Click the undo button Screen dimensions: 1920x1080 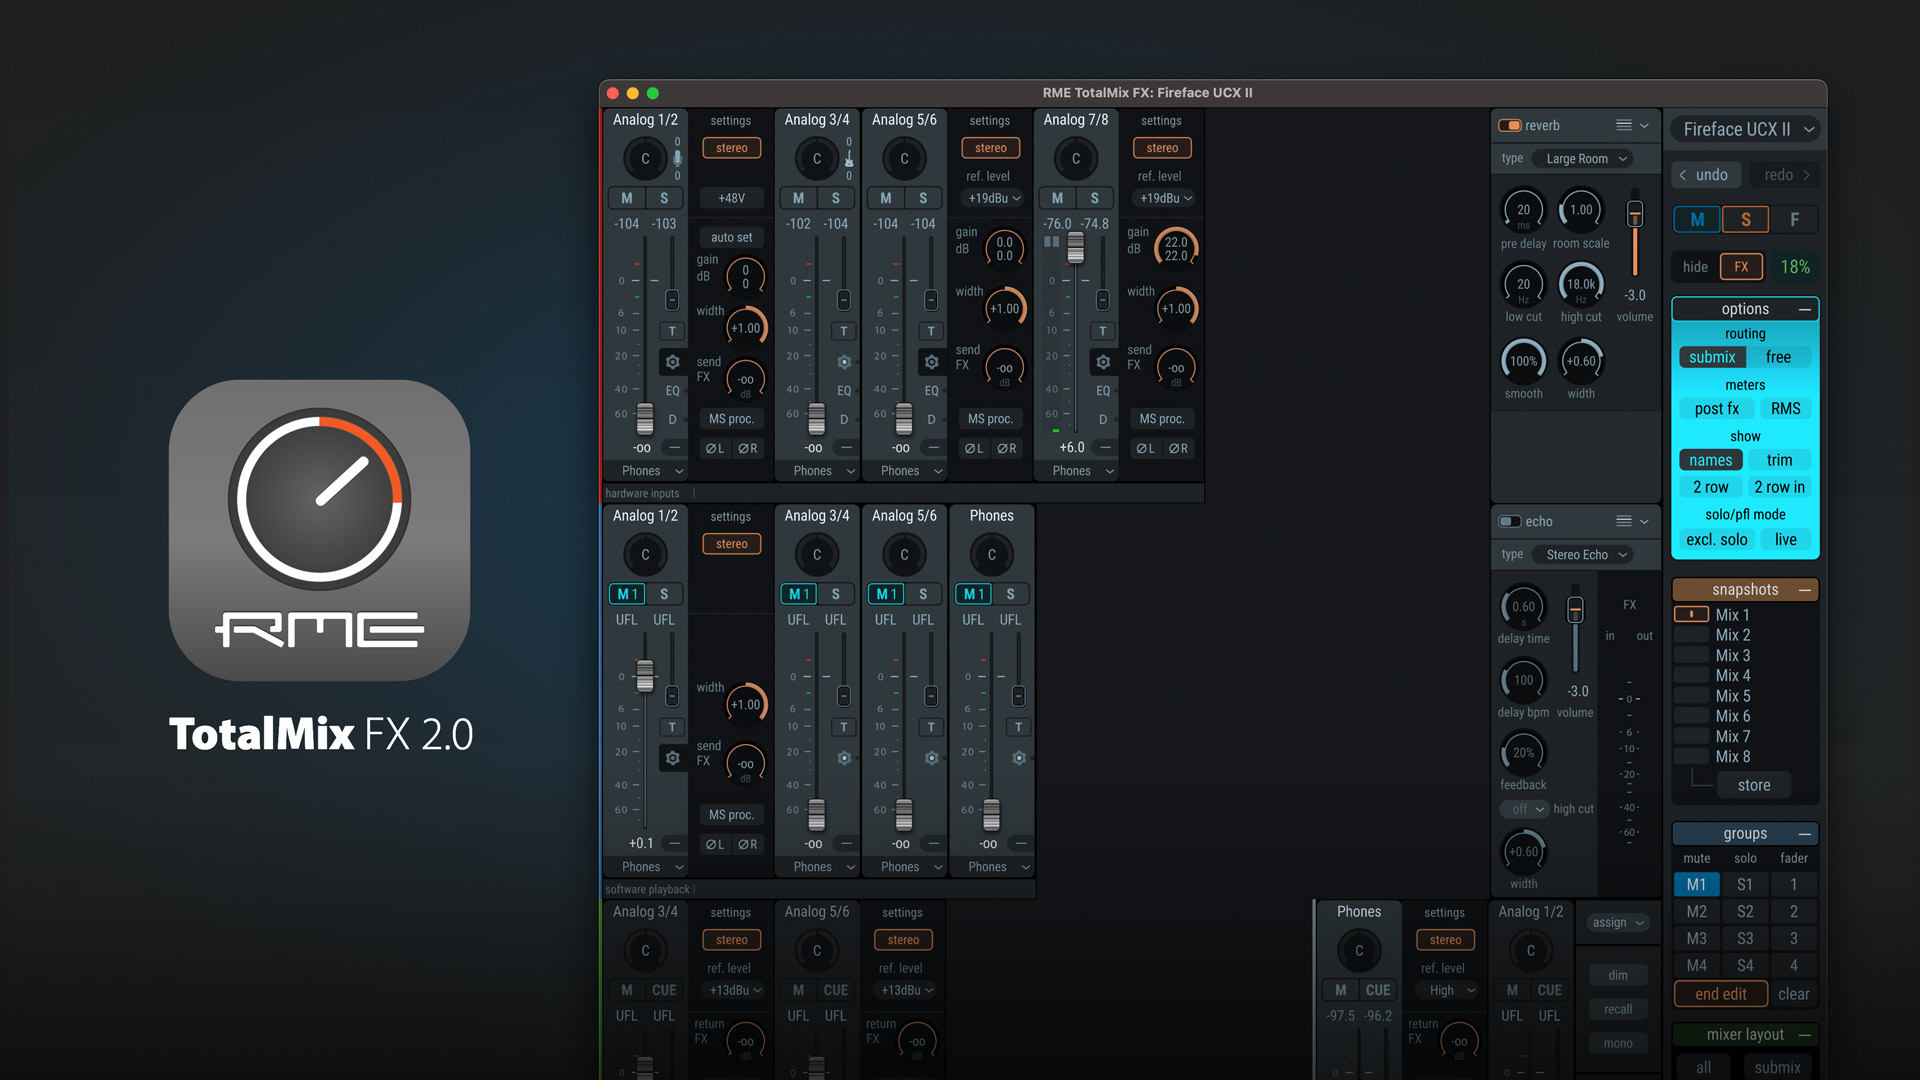1705,174
